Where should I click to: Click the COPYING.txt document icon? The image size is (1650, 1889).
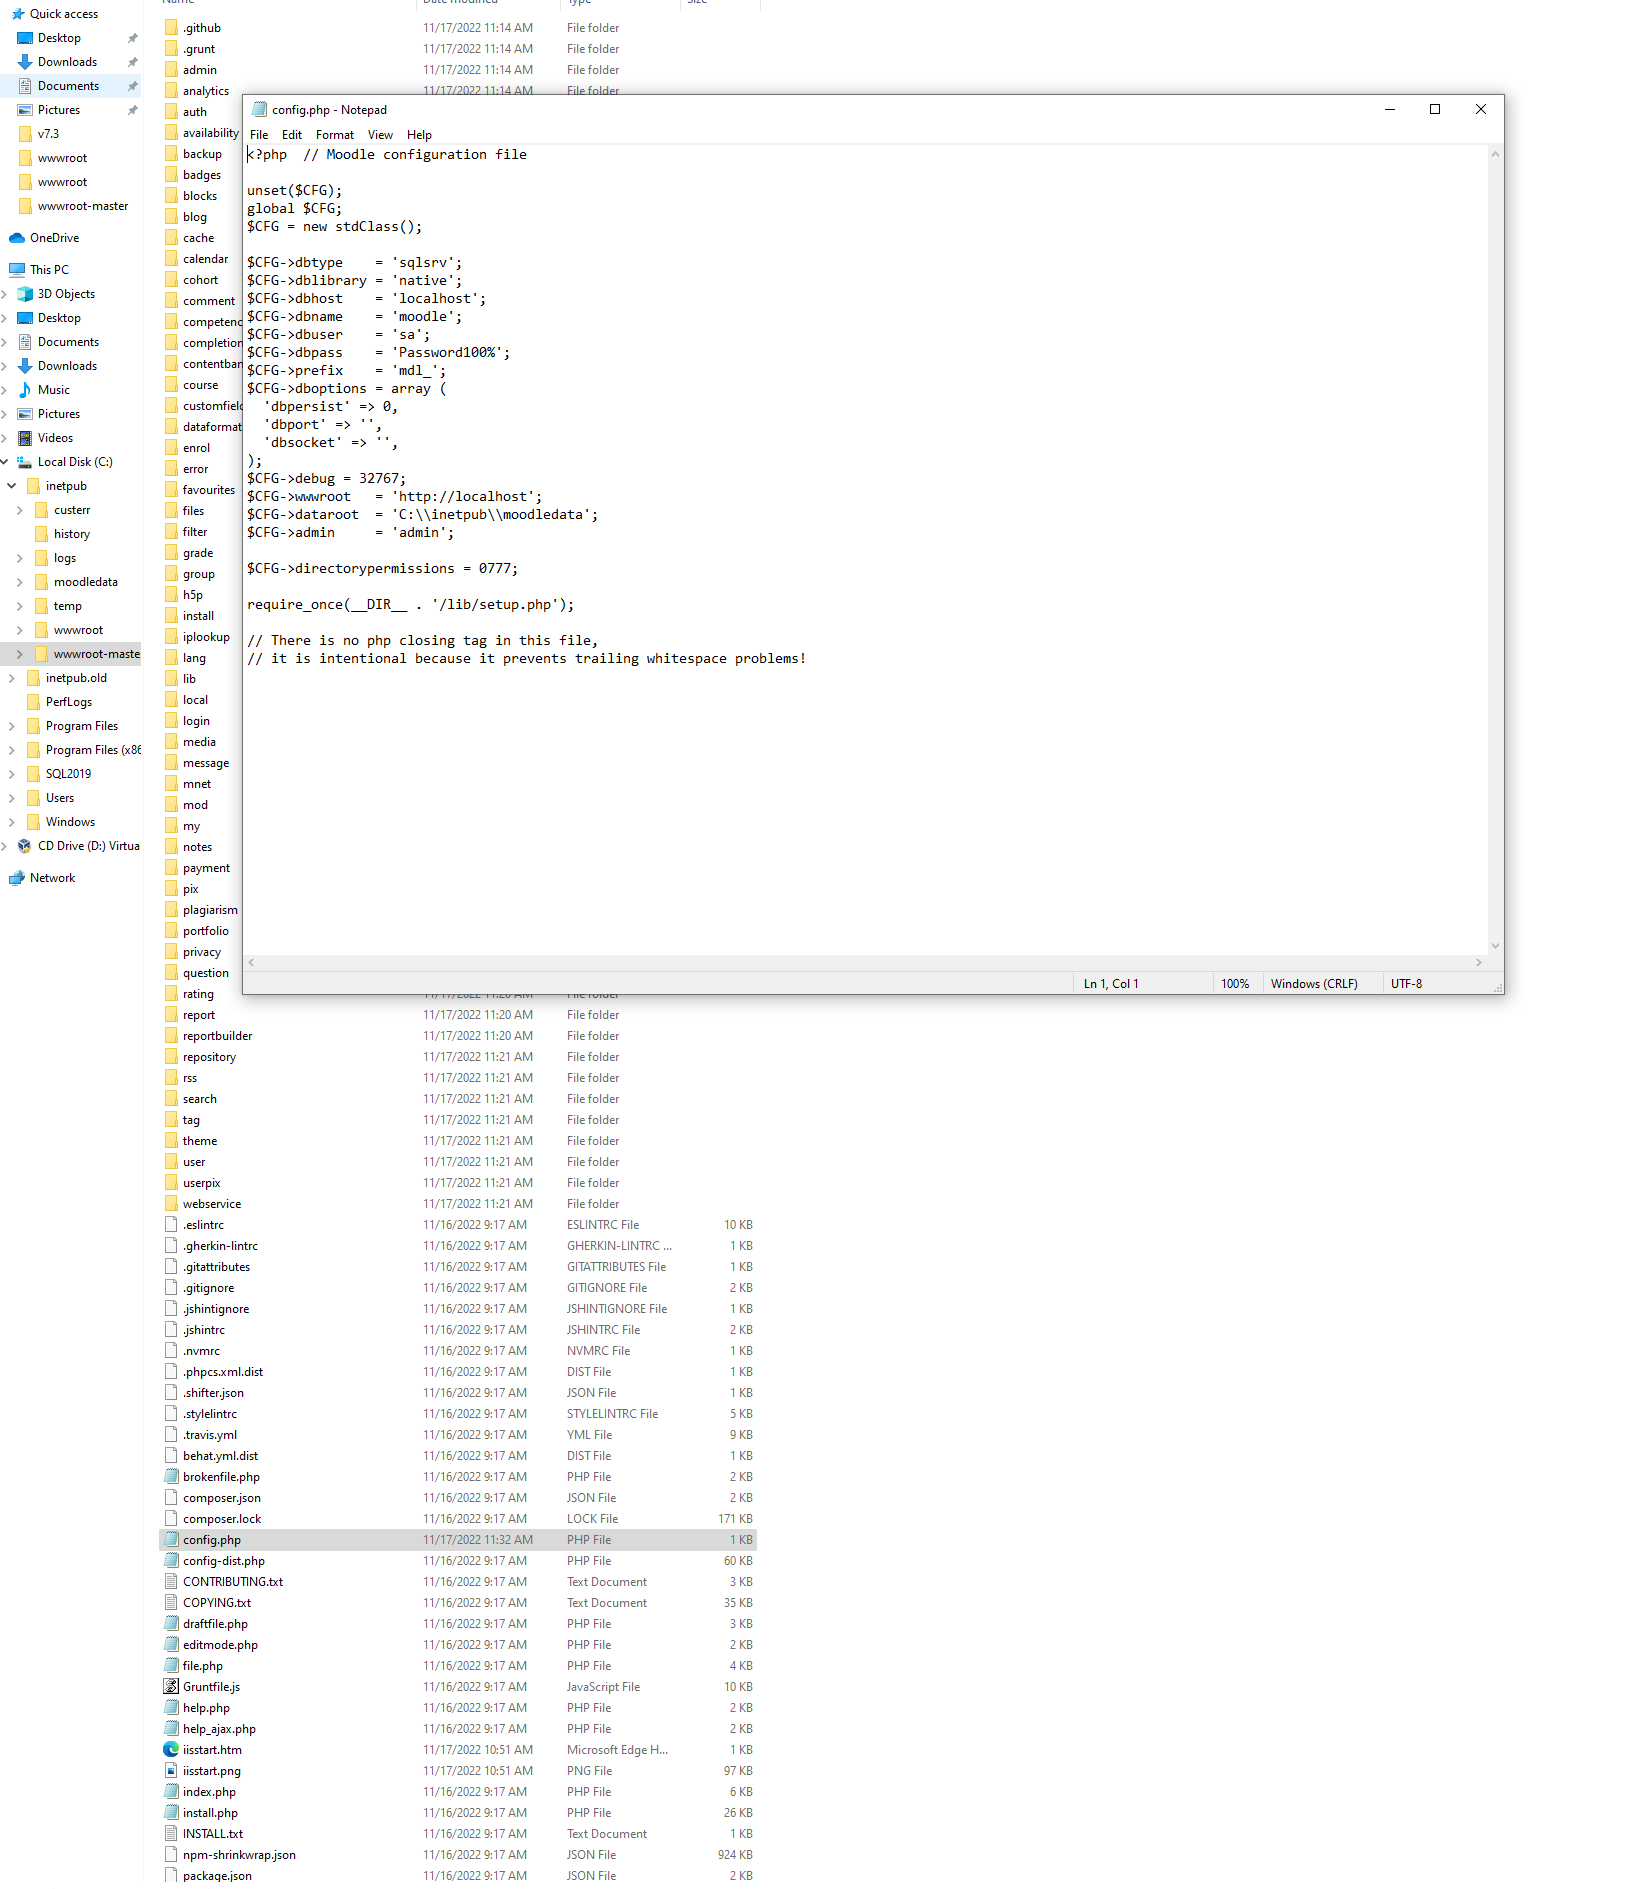(171, 1603)
